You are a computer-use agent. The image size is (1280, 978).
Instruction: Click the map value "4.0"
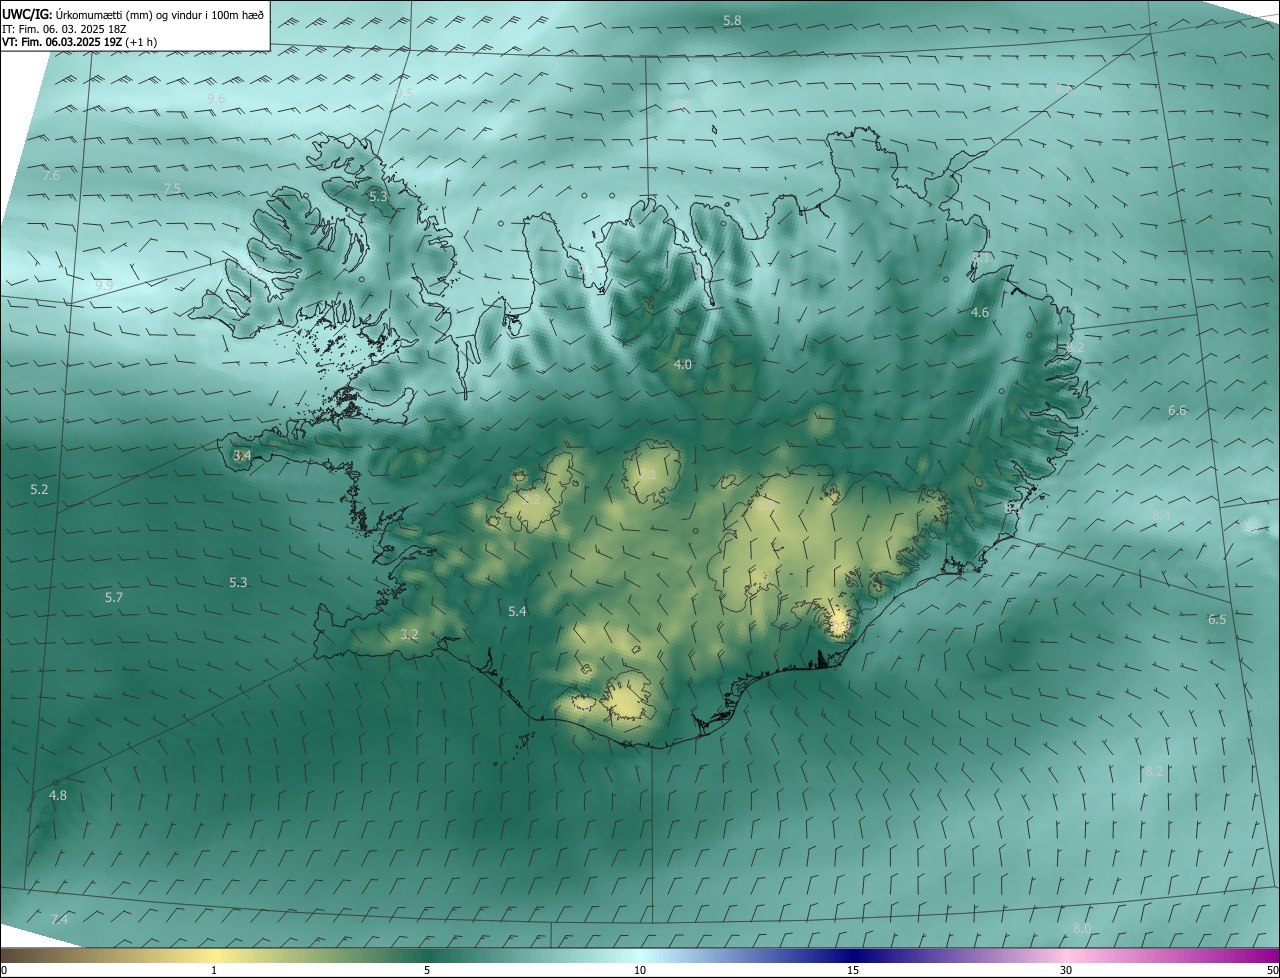[x=683, y=365]
